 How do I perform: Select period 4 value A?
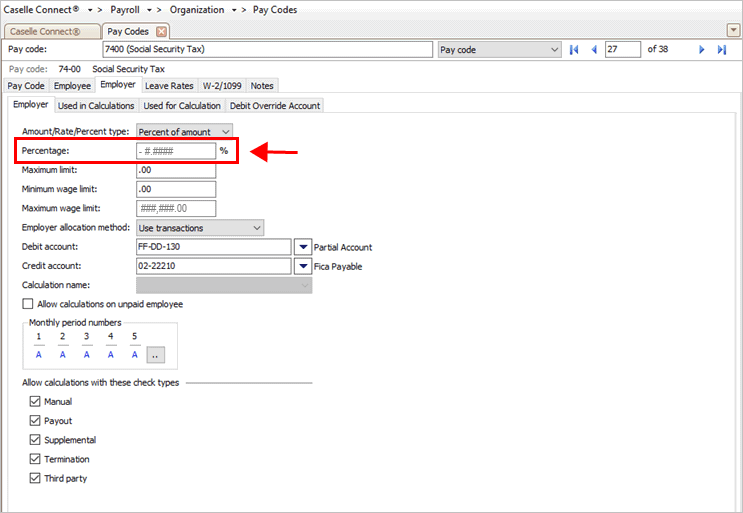(x=110, y=355)
